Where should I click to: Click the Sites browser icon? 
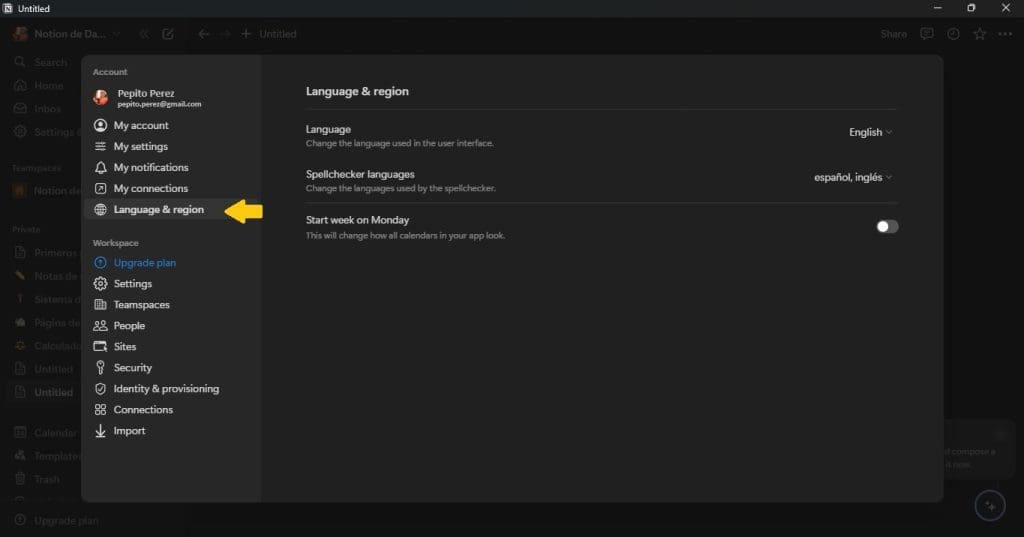click(x=100, y=346)
